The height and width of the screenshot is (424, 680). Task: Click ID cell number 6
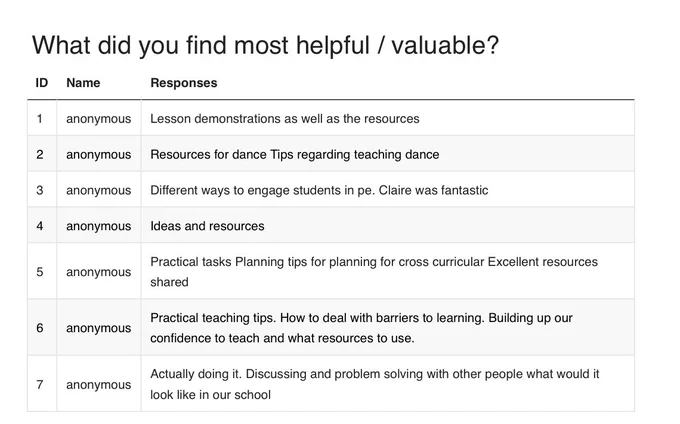click(40, 328)
